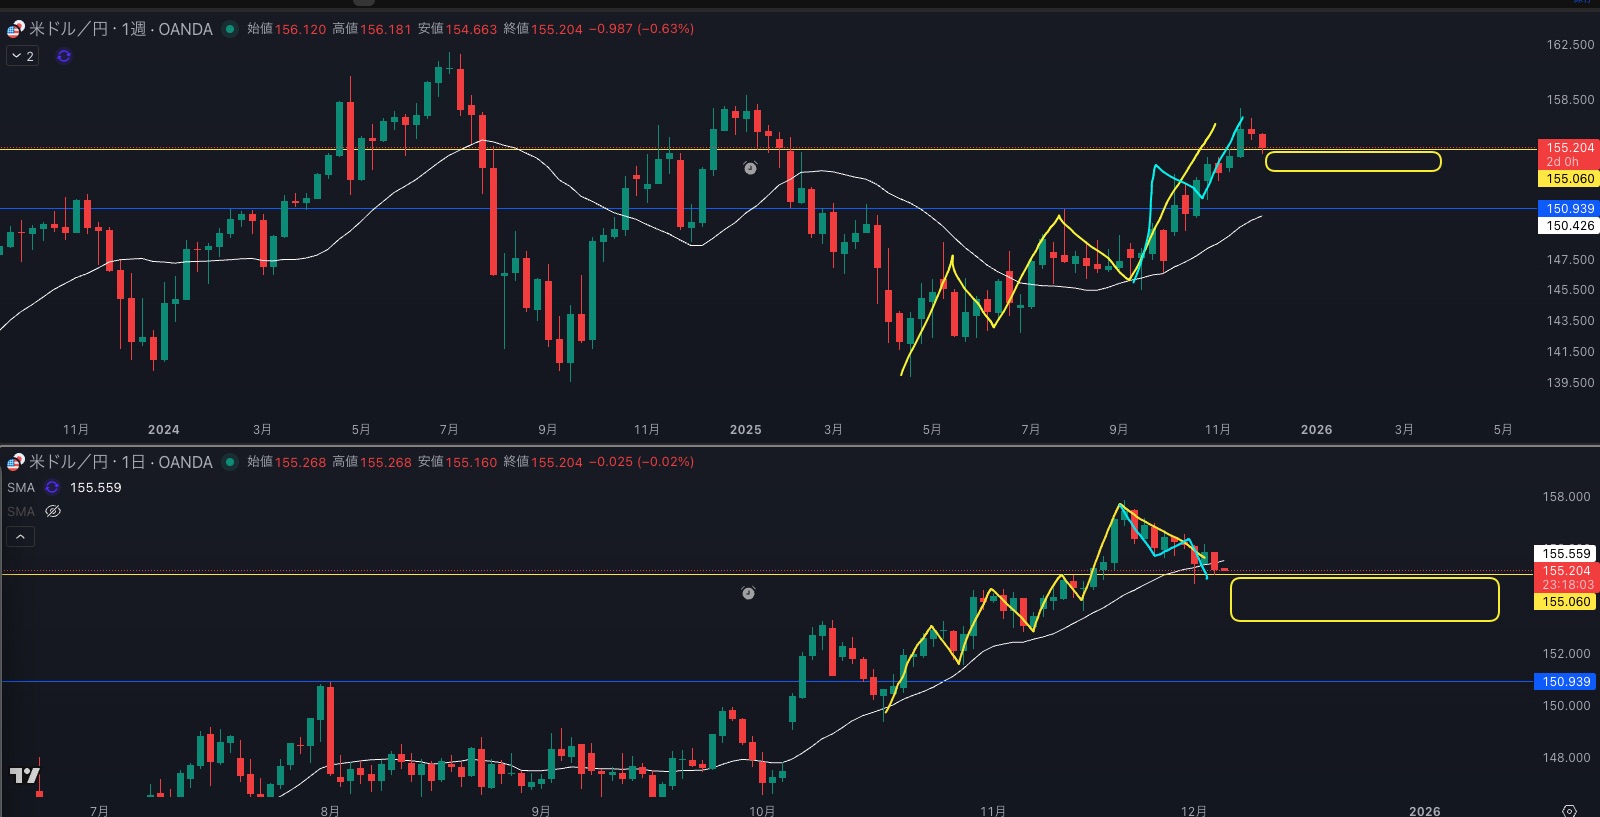Click green market status dot on daily chart
Screen dimensions: 1600x817
pos(230,462)
